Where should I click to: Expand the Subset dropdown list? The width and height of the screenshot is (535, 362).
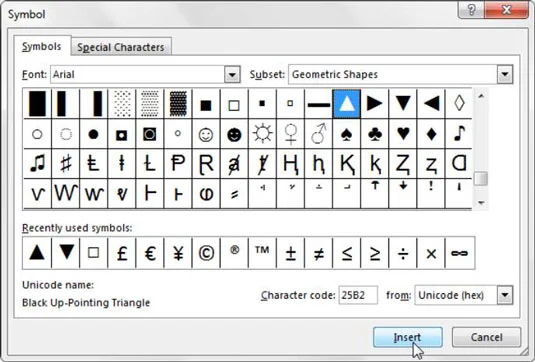[505, 74]
